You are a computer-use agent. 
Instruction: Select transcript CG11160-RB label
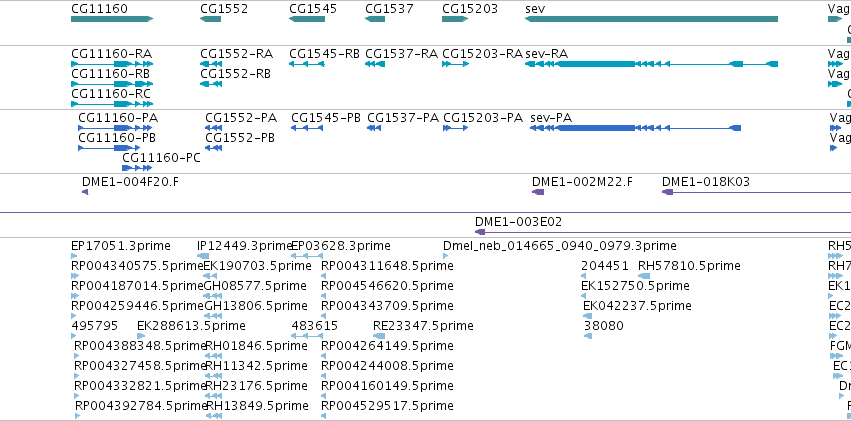111,74
